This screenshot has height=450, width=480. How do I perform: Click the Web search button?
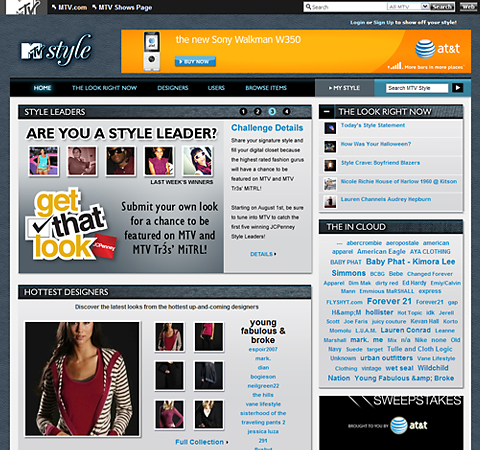pos(468,7)
